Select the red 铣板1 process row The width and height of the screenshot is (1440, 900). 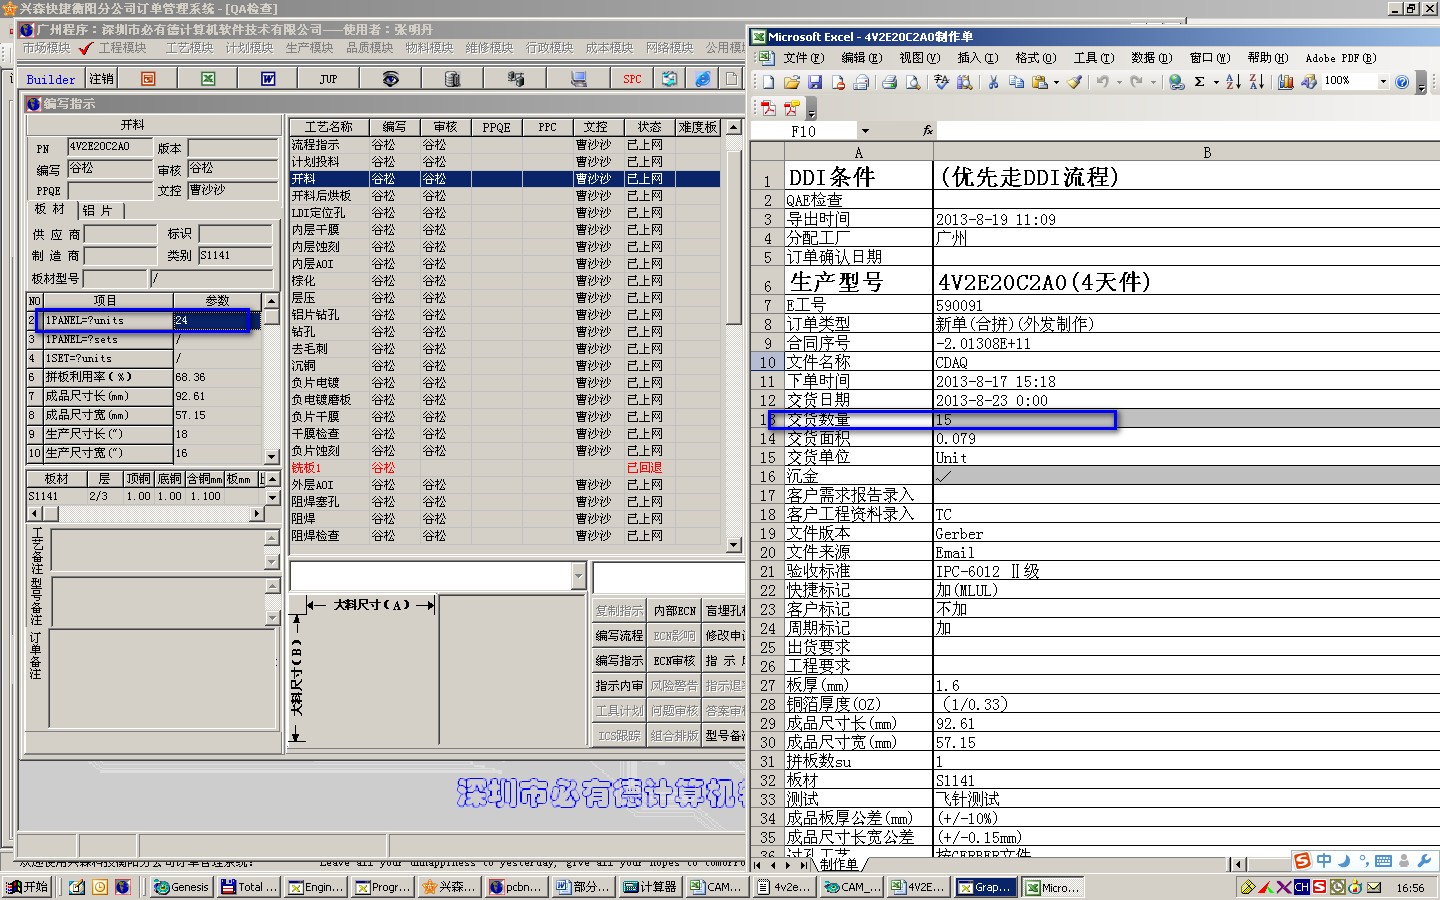point(505,468)
